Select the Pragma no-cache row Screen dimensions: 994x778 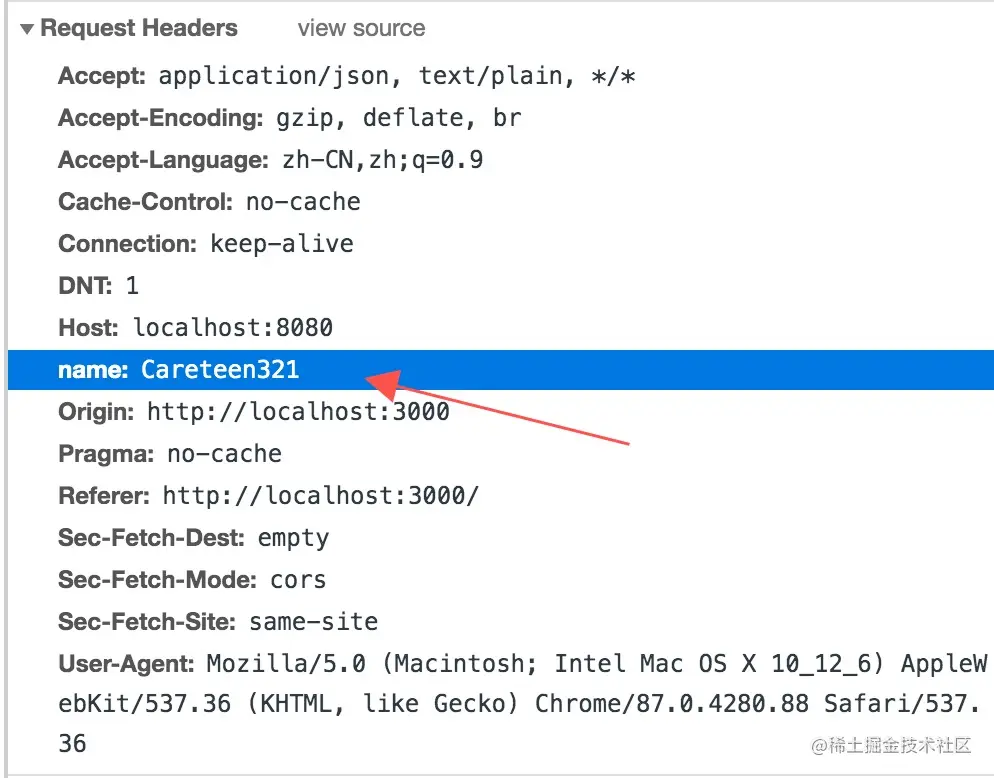170,453
